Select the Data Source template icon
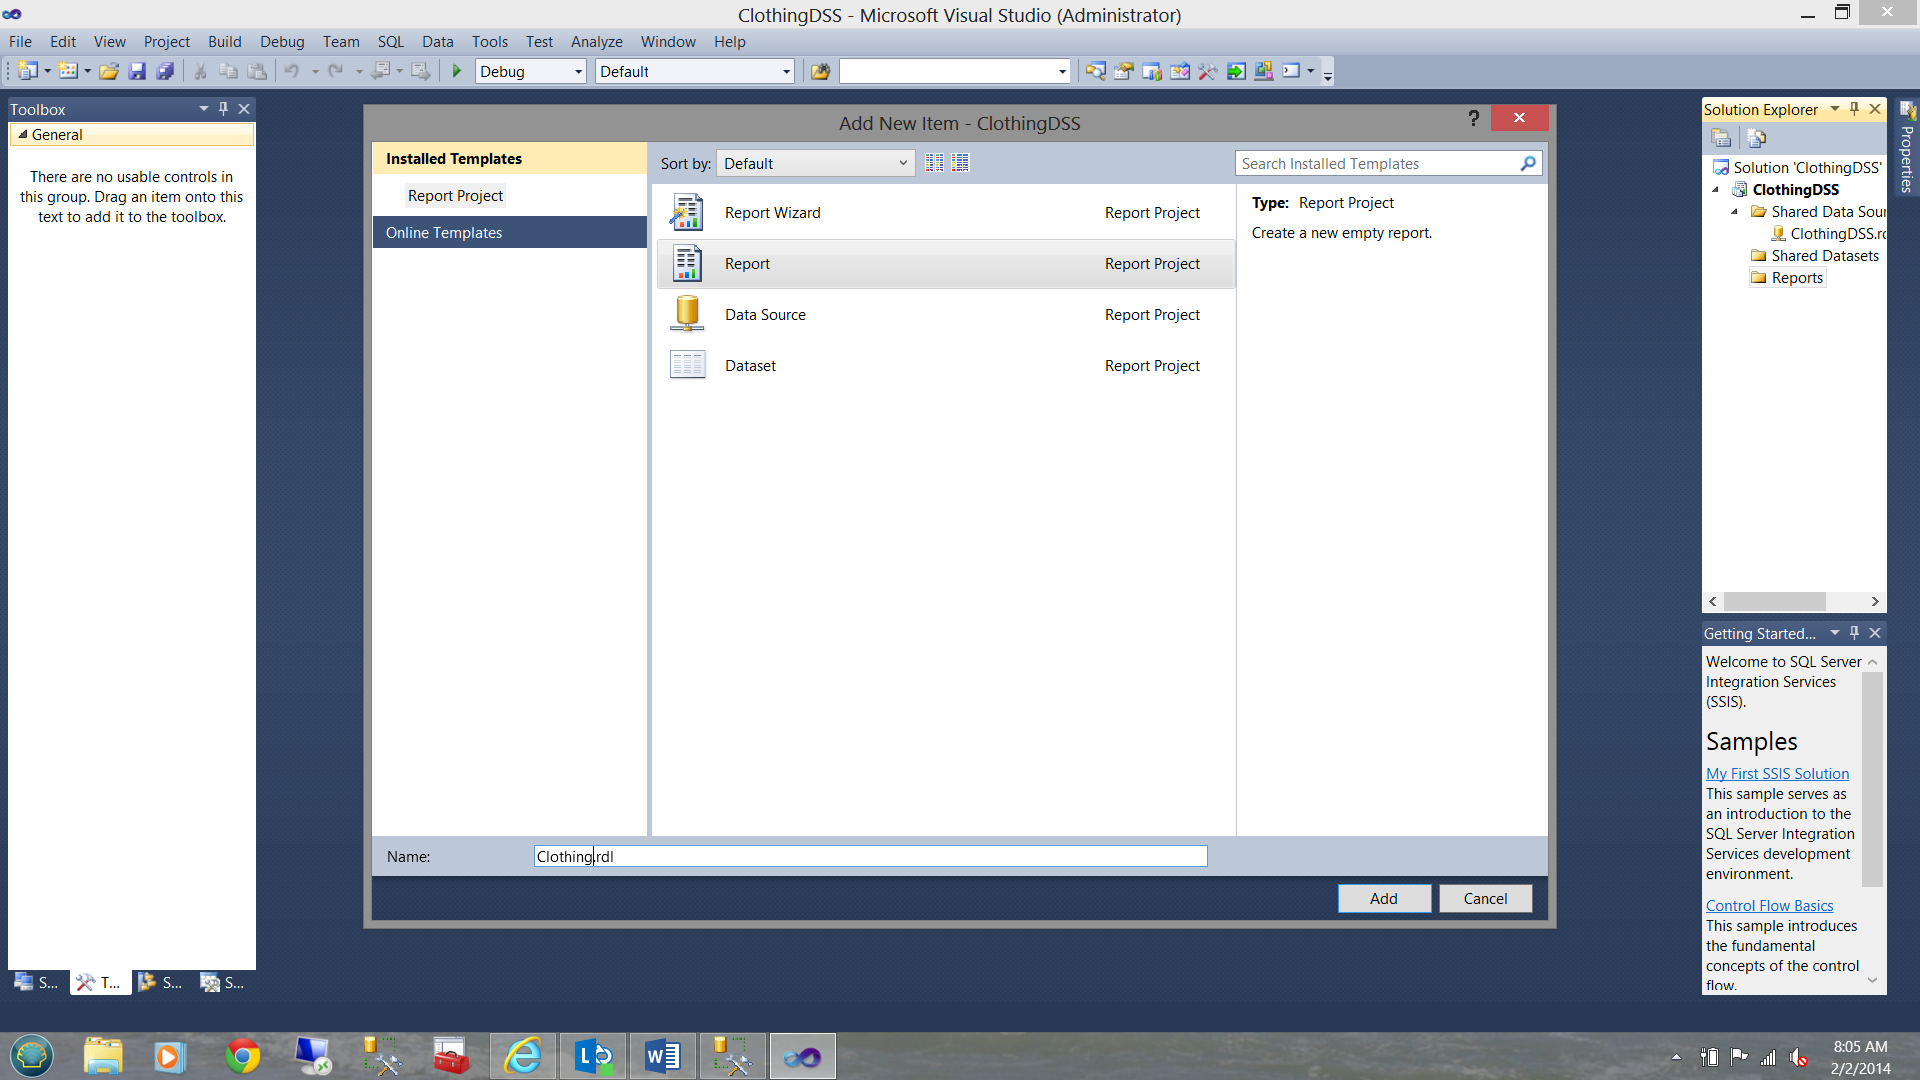The height and width of the screenshot is (1080, 1920). tap(687, 314)
